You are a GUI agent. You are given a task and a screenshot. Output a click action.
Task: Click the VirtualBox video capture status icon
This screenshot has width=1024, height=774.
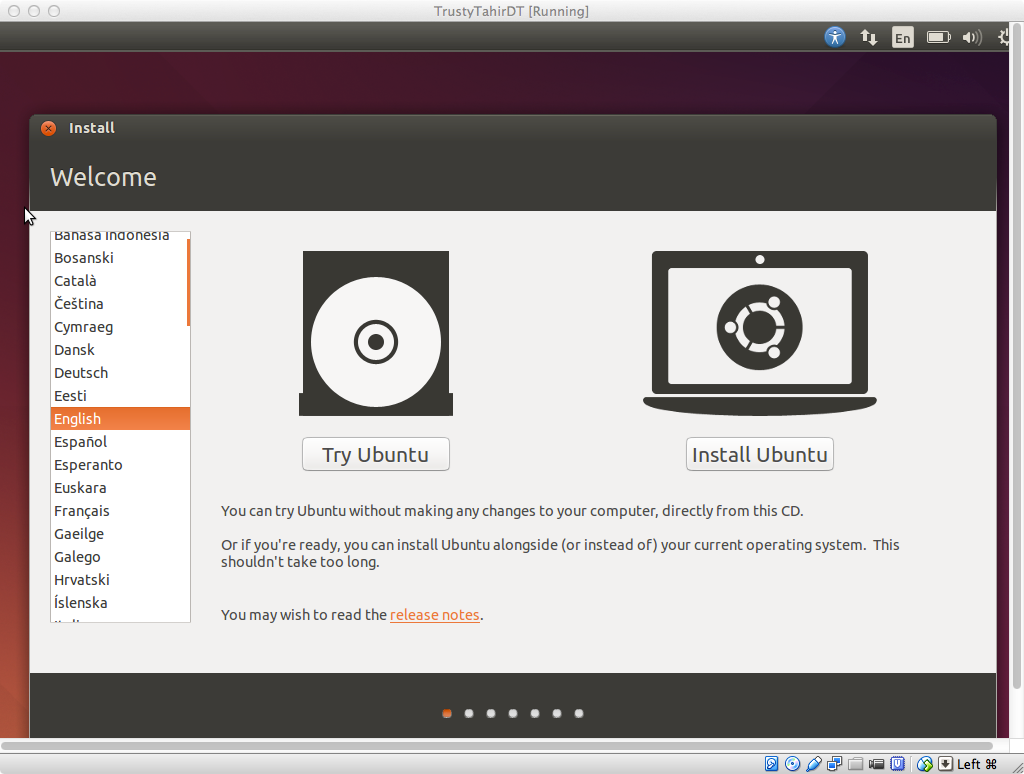pyautogui.click(x=876, y=764)
